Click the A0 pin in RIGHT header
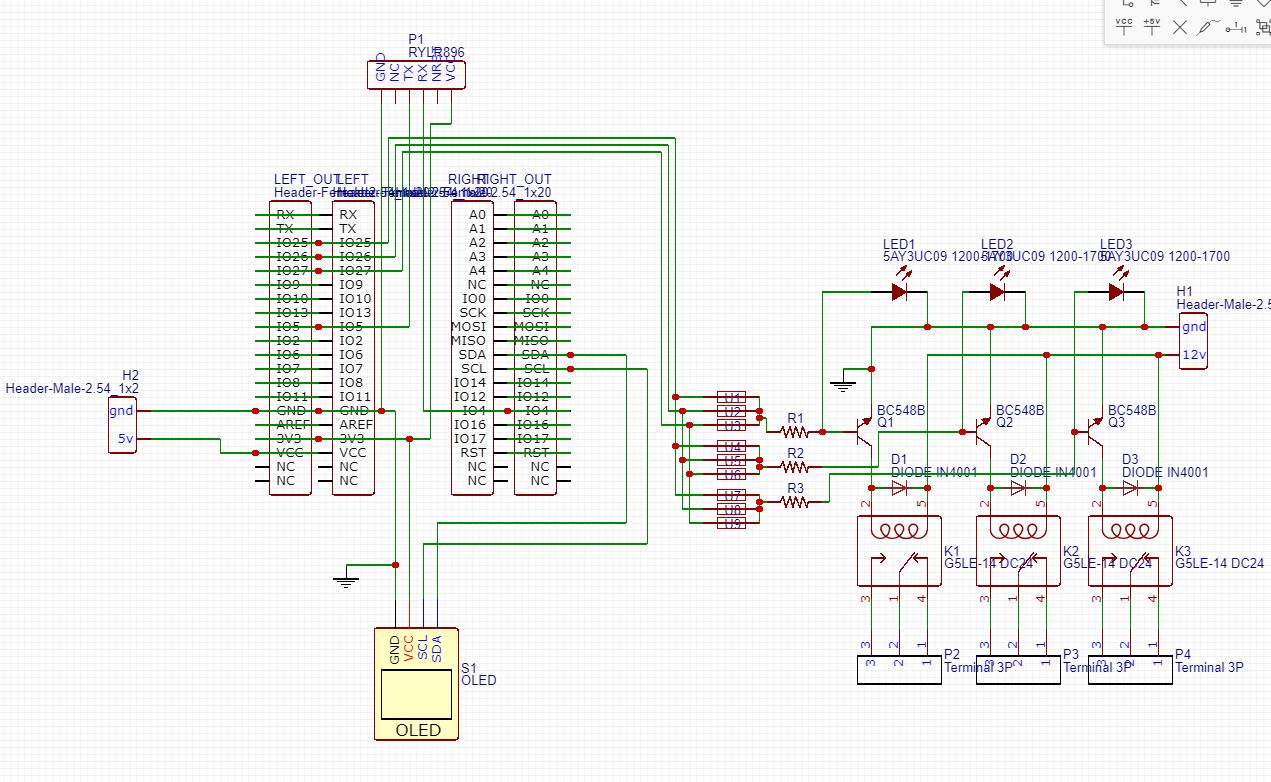Image resolution: width=1271 pixels, height=782 pixels. pyautogui.click(x=477, y=215)
